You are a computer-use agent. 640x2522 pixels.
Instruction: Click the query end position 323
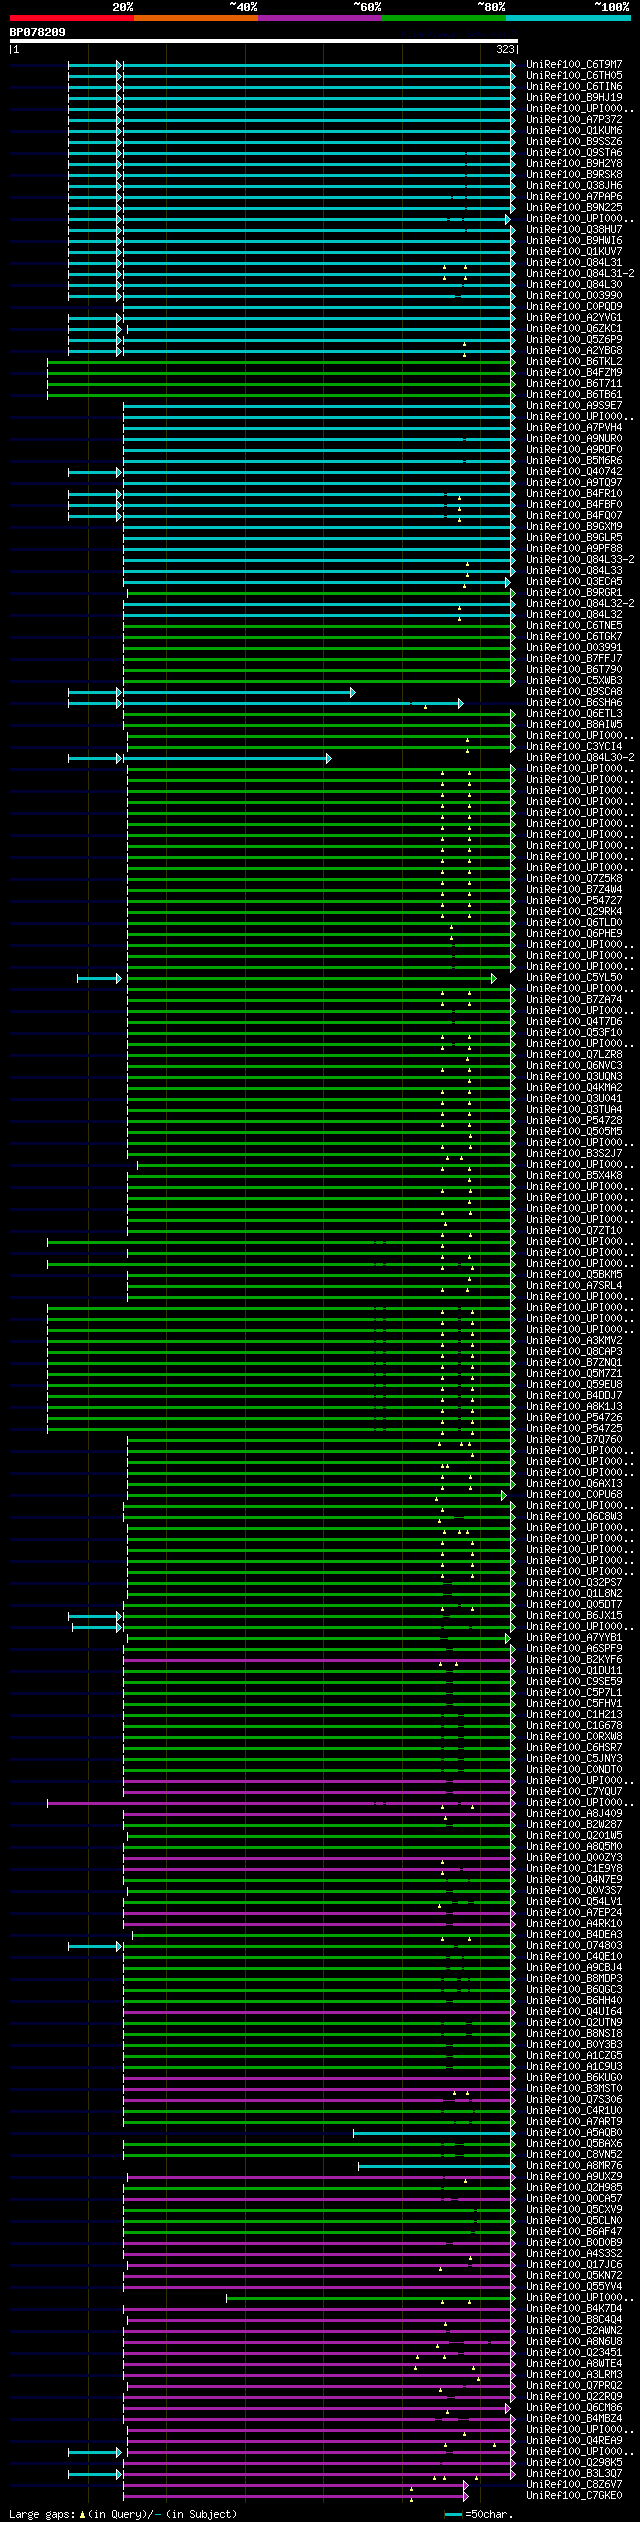(505, 49)
